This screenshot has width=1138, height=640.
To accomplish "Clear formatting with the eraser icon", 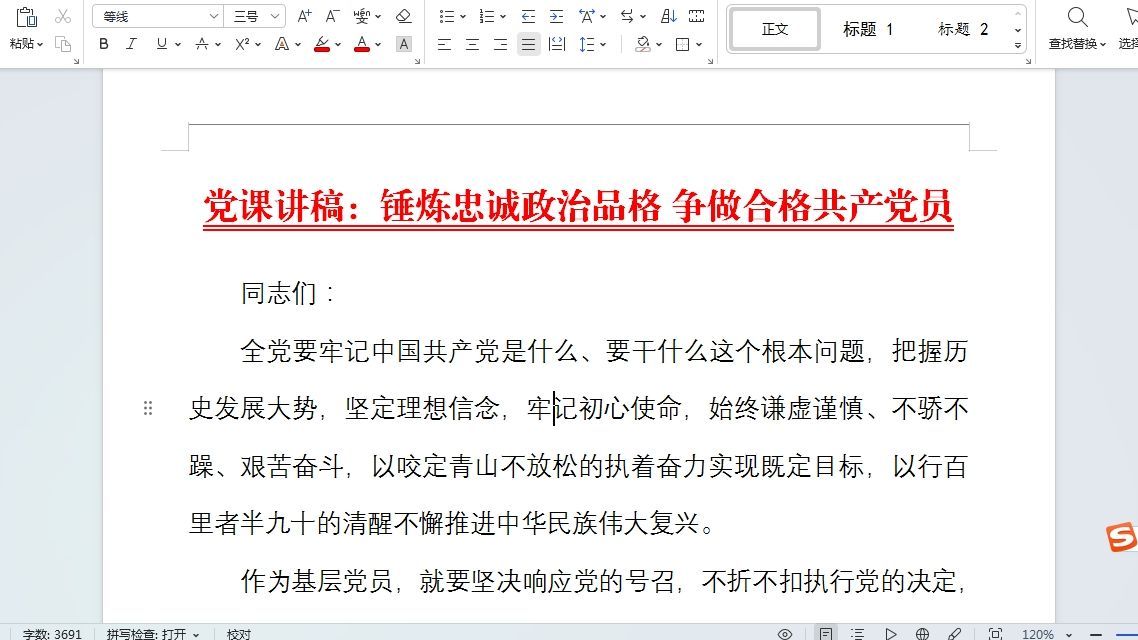I will coord(403,16).
